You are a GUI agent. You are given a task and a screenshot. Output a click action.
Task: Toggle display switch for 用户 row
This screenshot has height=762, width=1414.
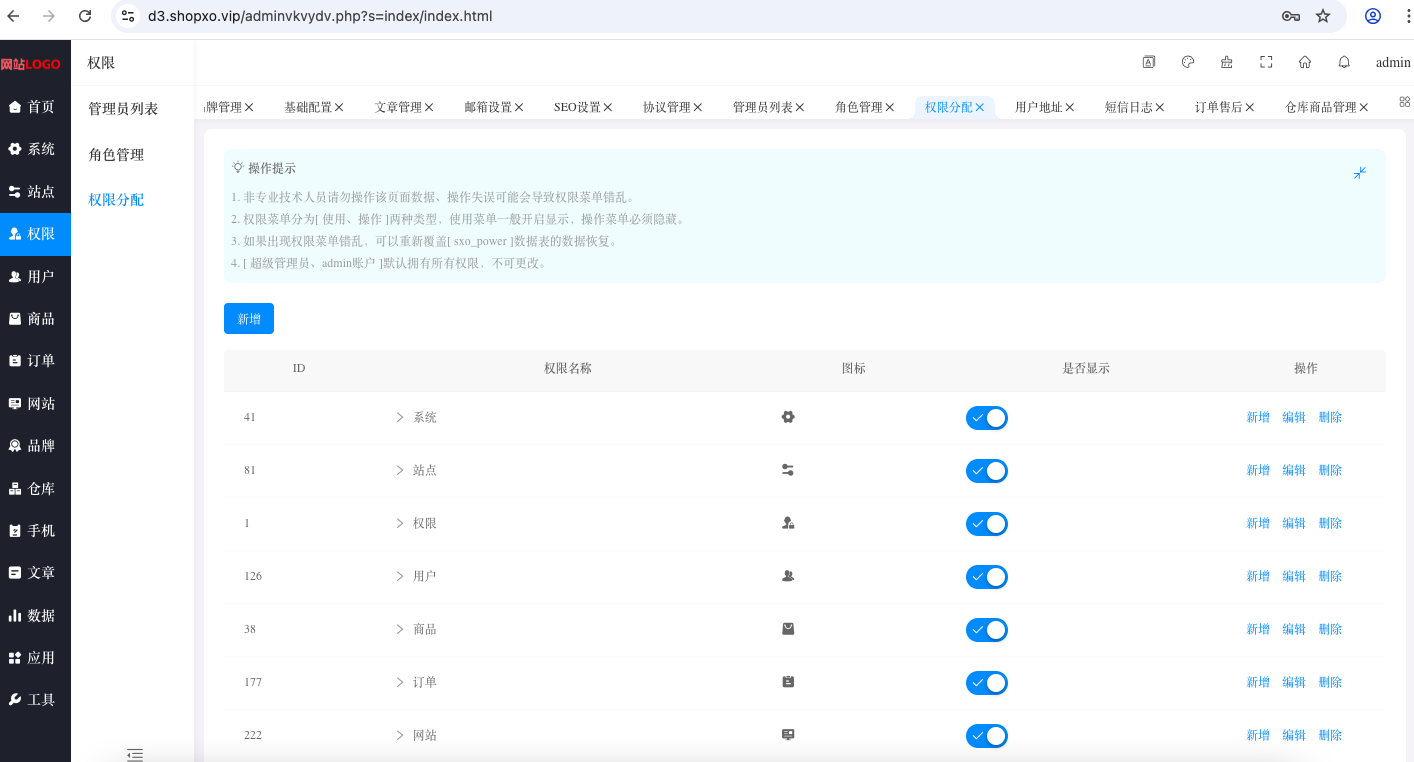[986, 577]
